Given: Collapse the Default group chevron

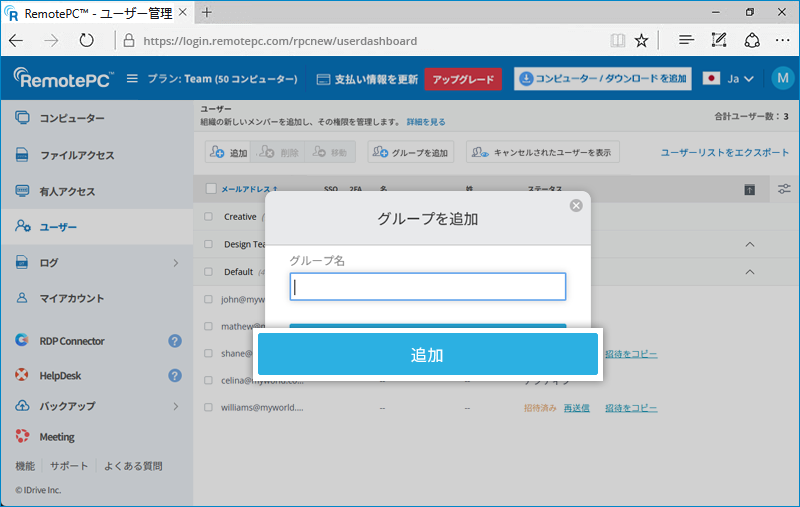Looking at the screenshot, I should pos(749,272).
